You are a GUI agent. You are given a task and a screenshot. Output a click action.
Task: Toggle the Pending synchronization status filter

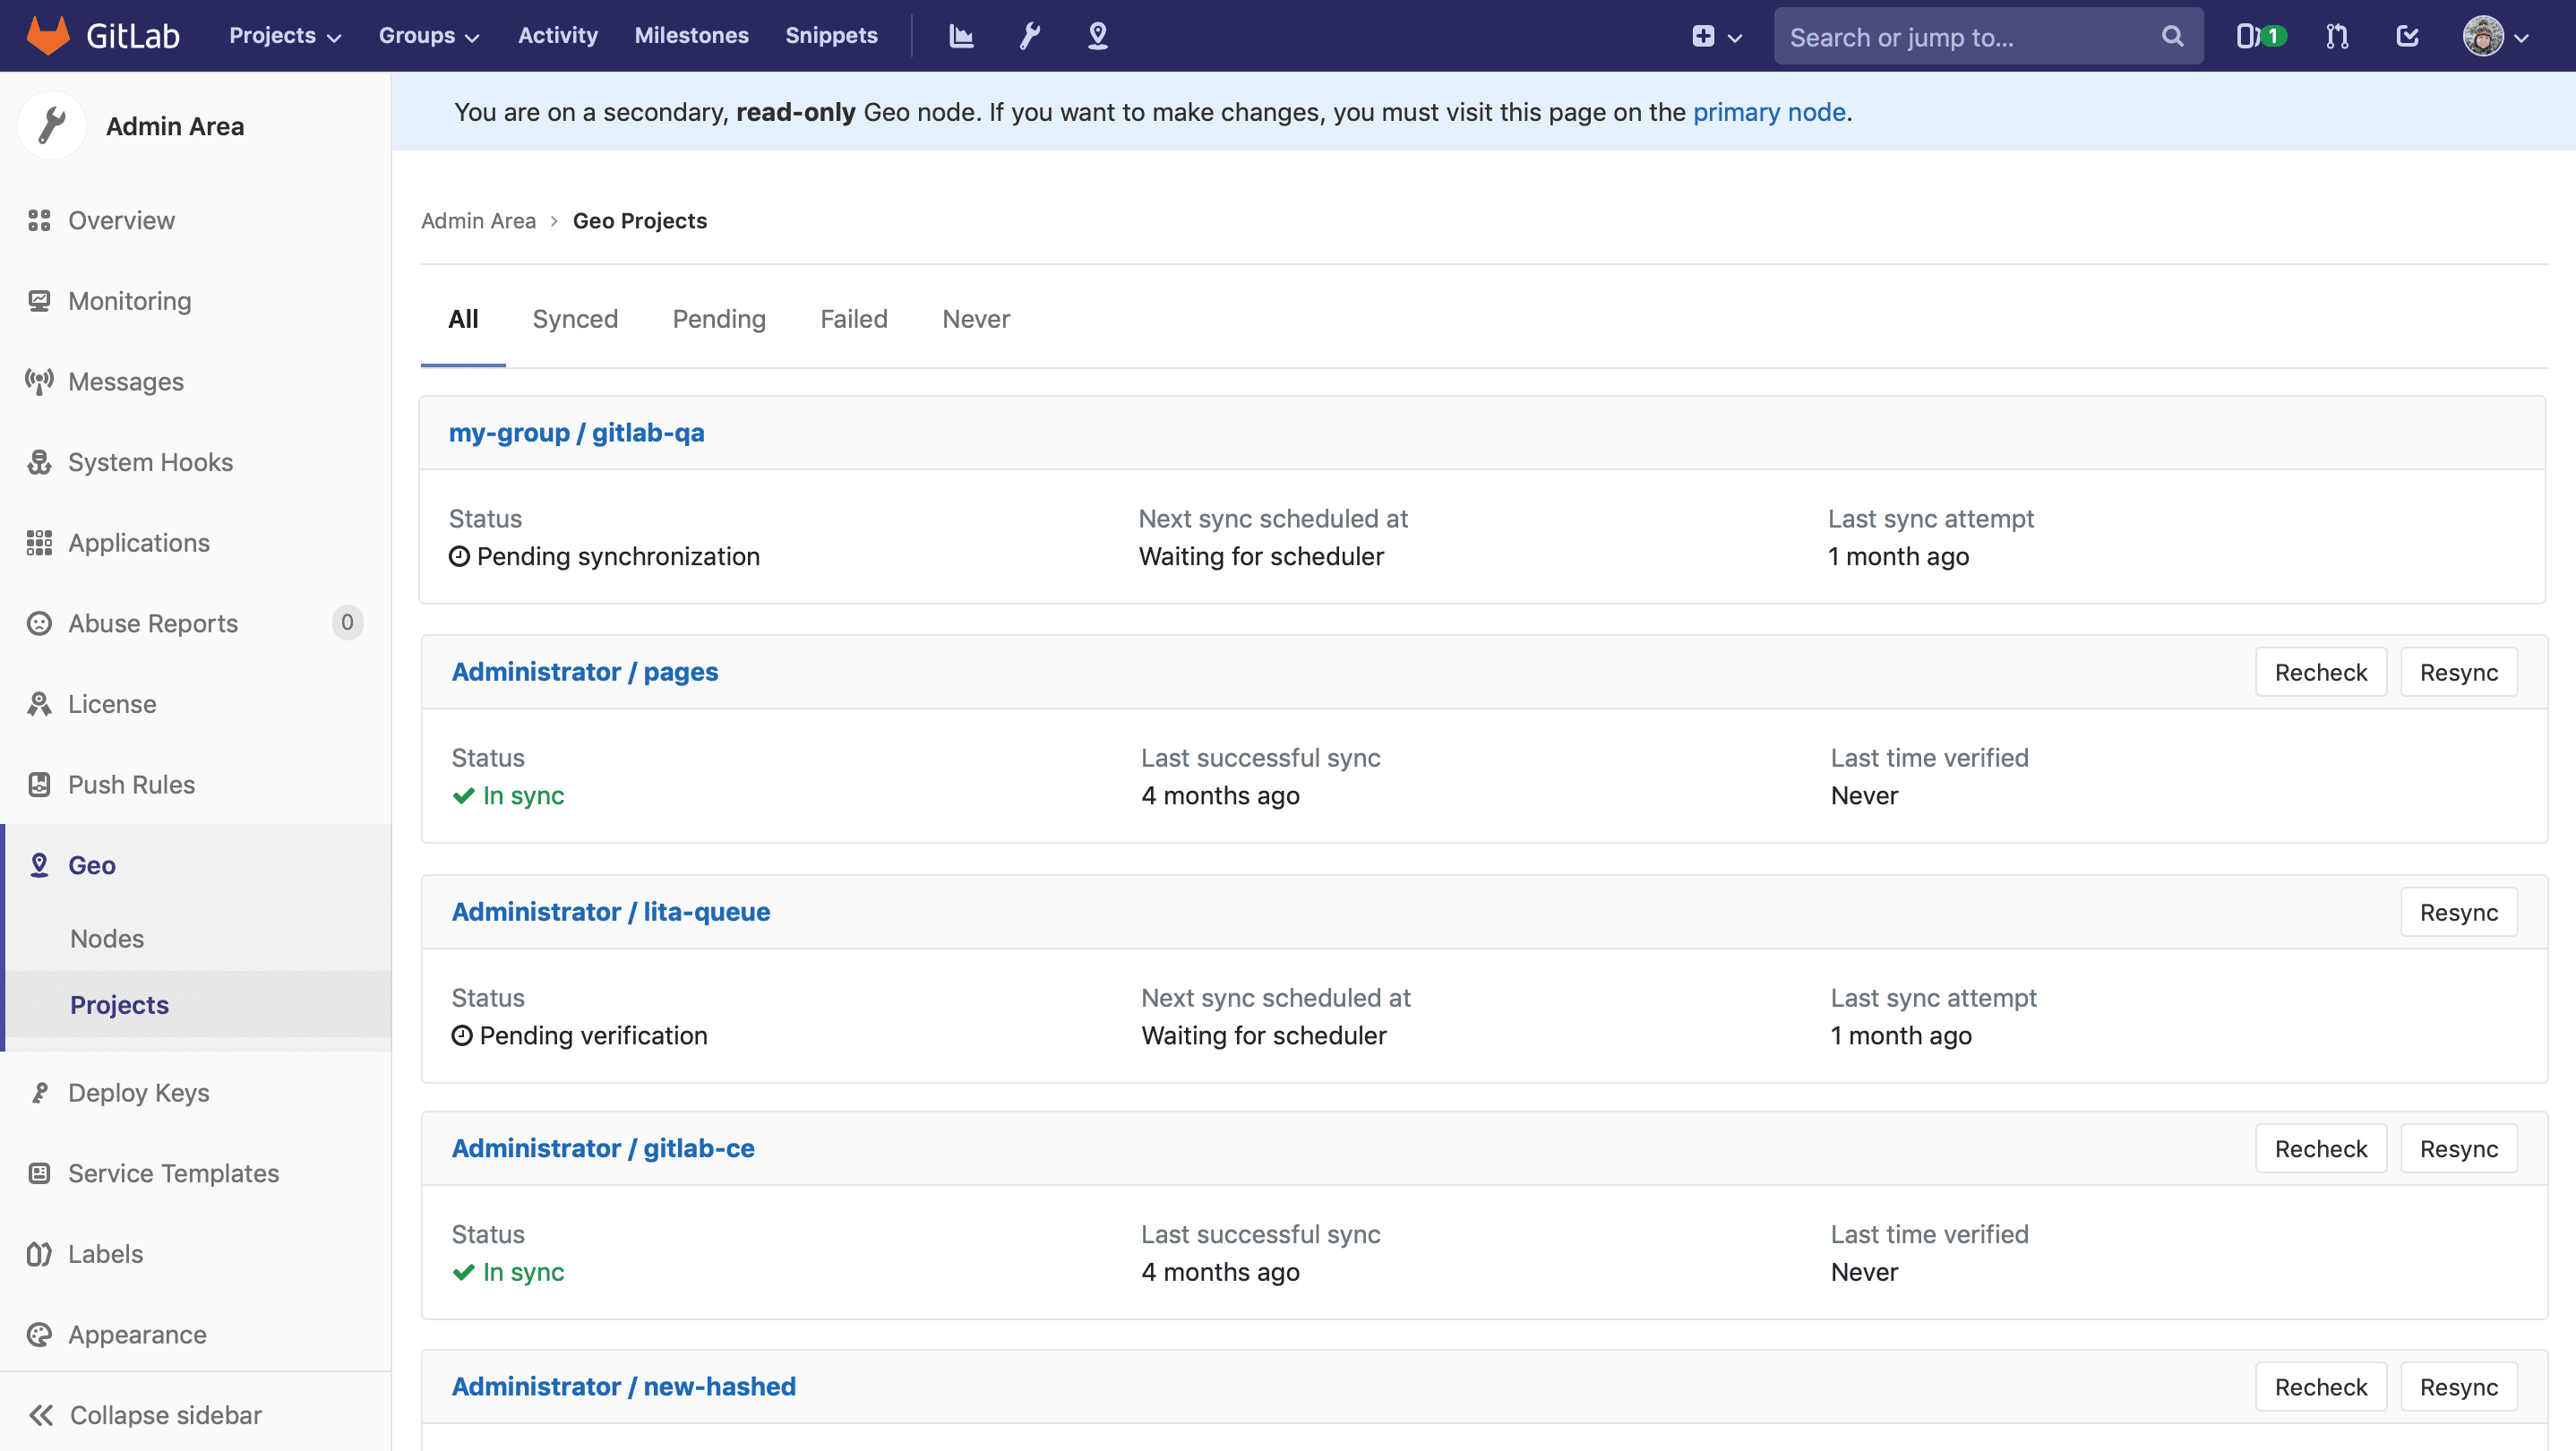point(718,319)
